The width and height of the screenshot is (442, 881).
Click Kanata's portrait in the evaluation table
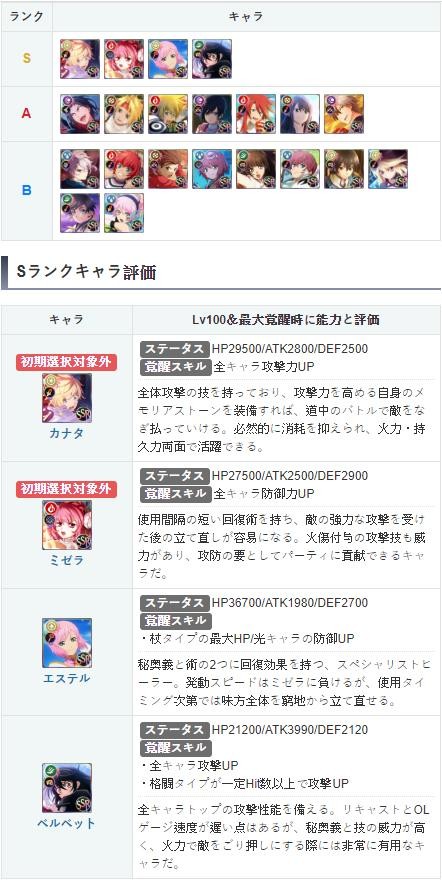[66, 398]
